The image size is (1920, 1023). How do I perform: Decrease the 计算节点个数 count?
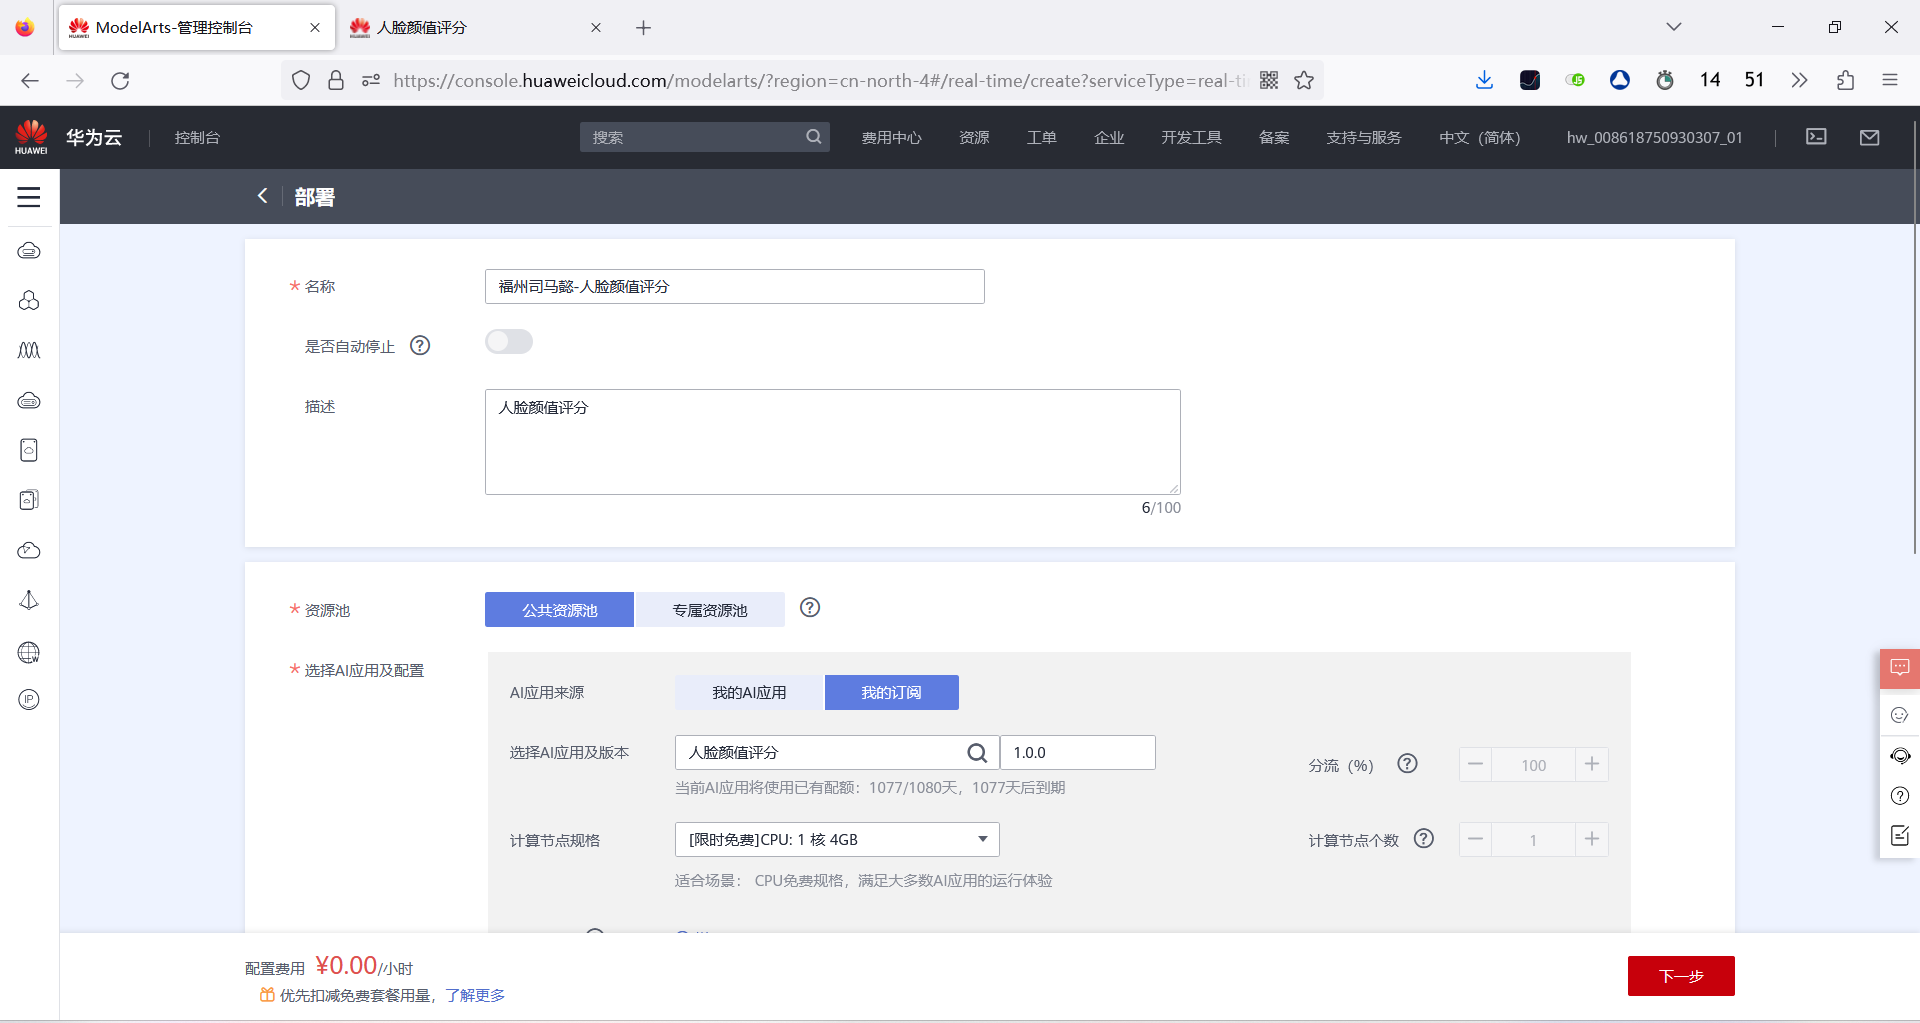(1475, 840)
